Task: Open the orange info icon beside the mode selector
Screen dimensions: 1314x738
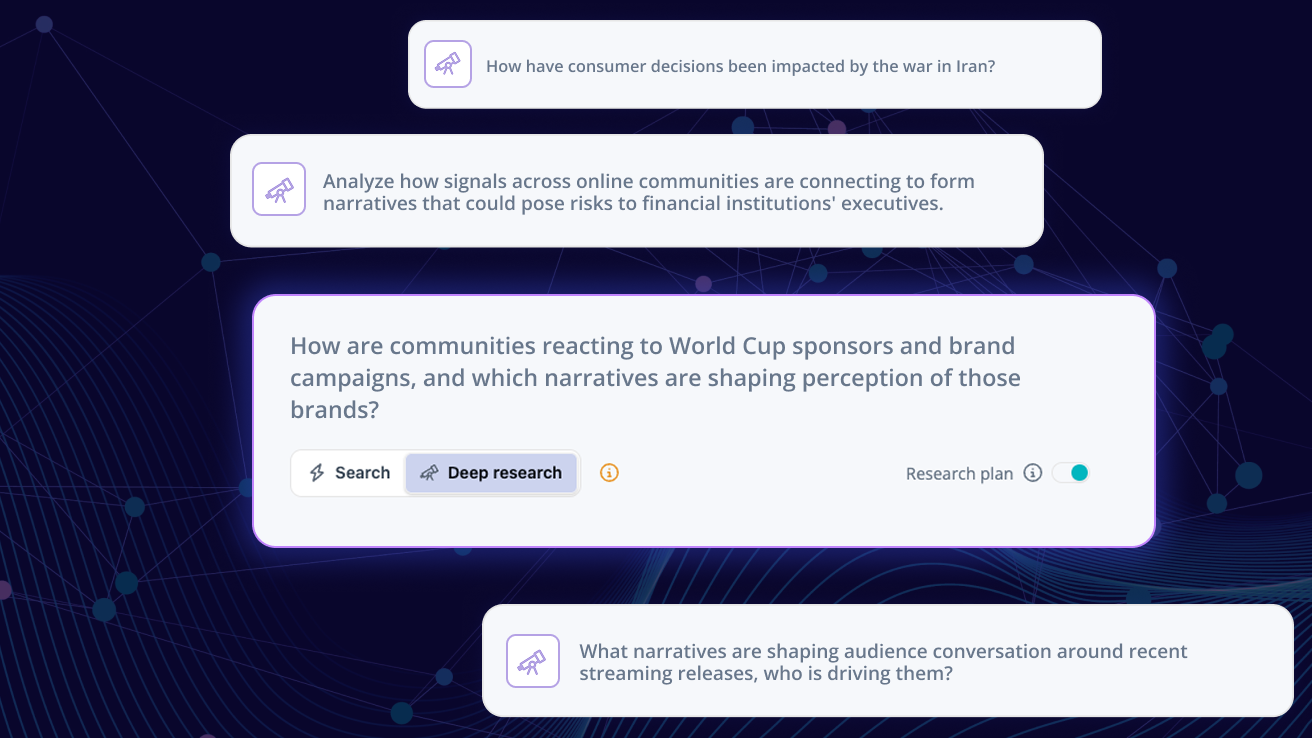Action: point(608,472)
